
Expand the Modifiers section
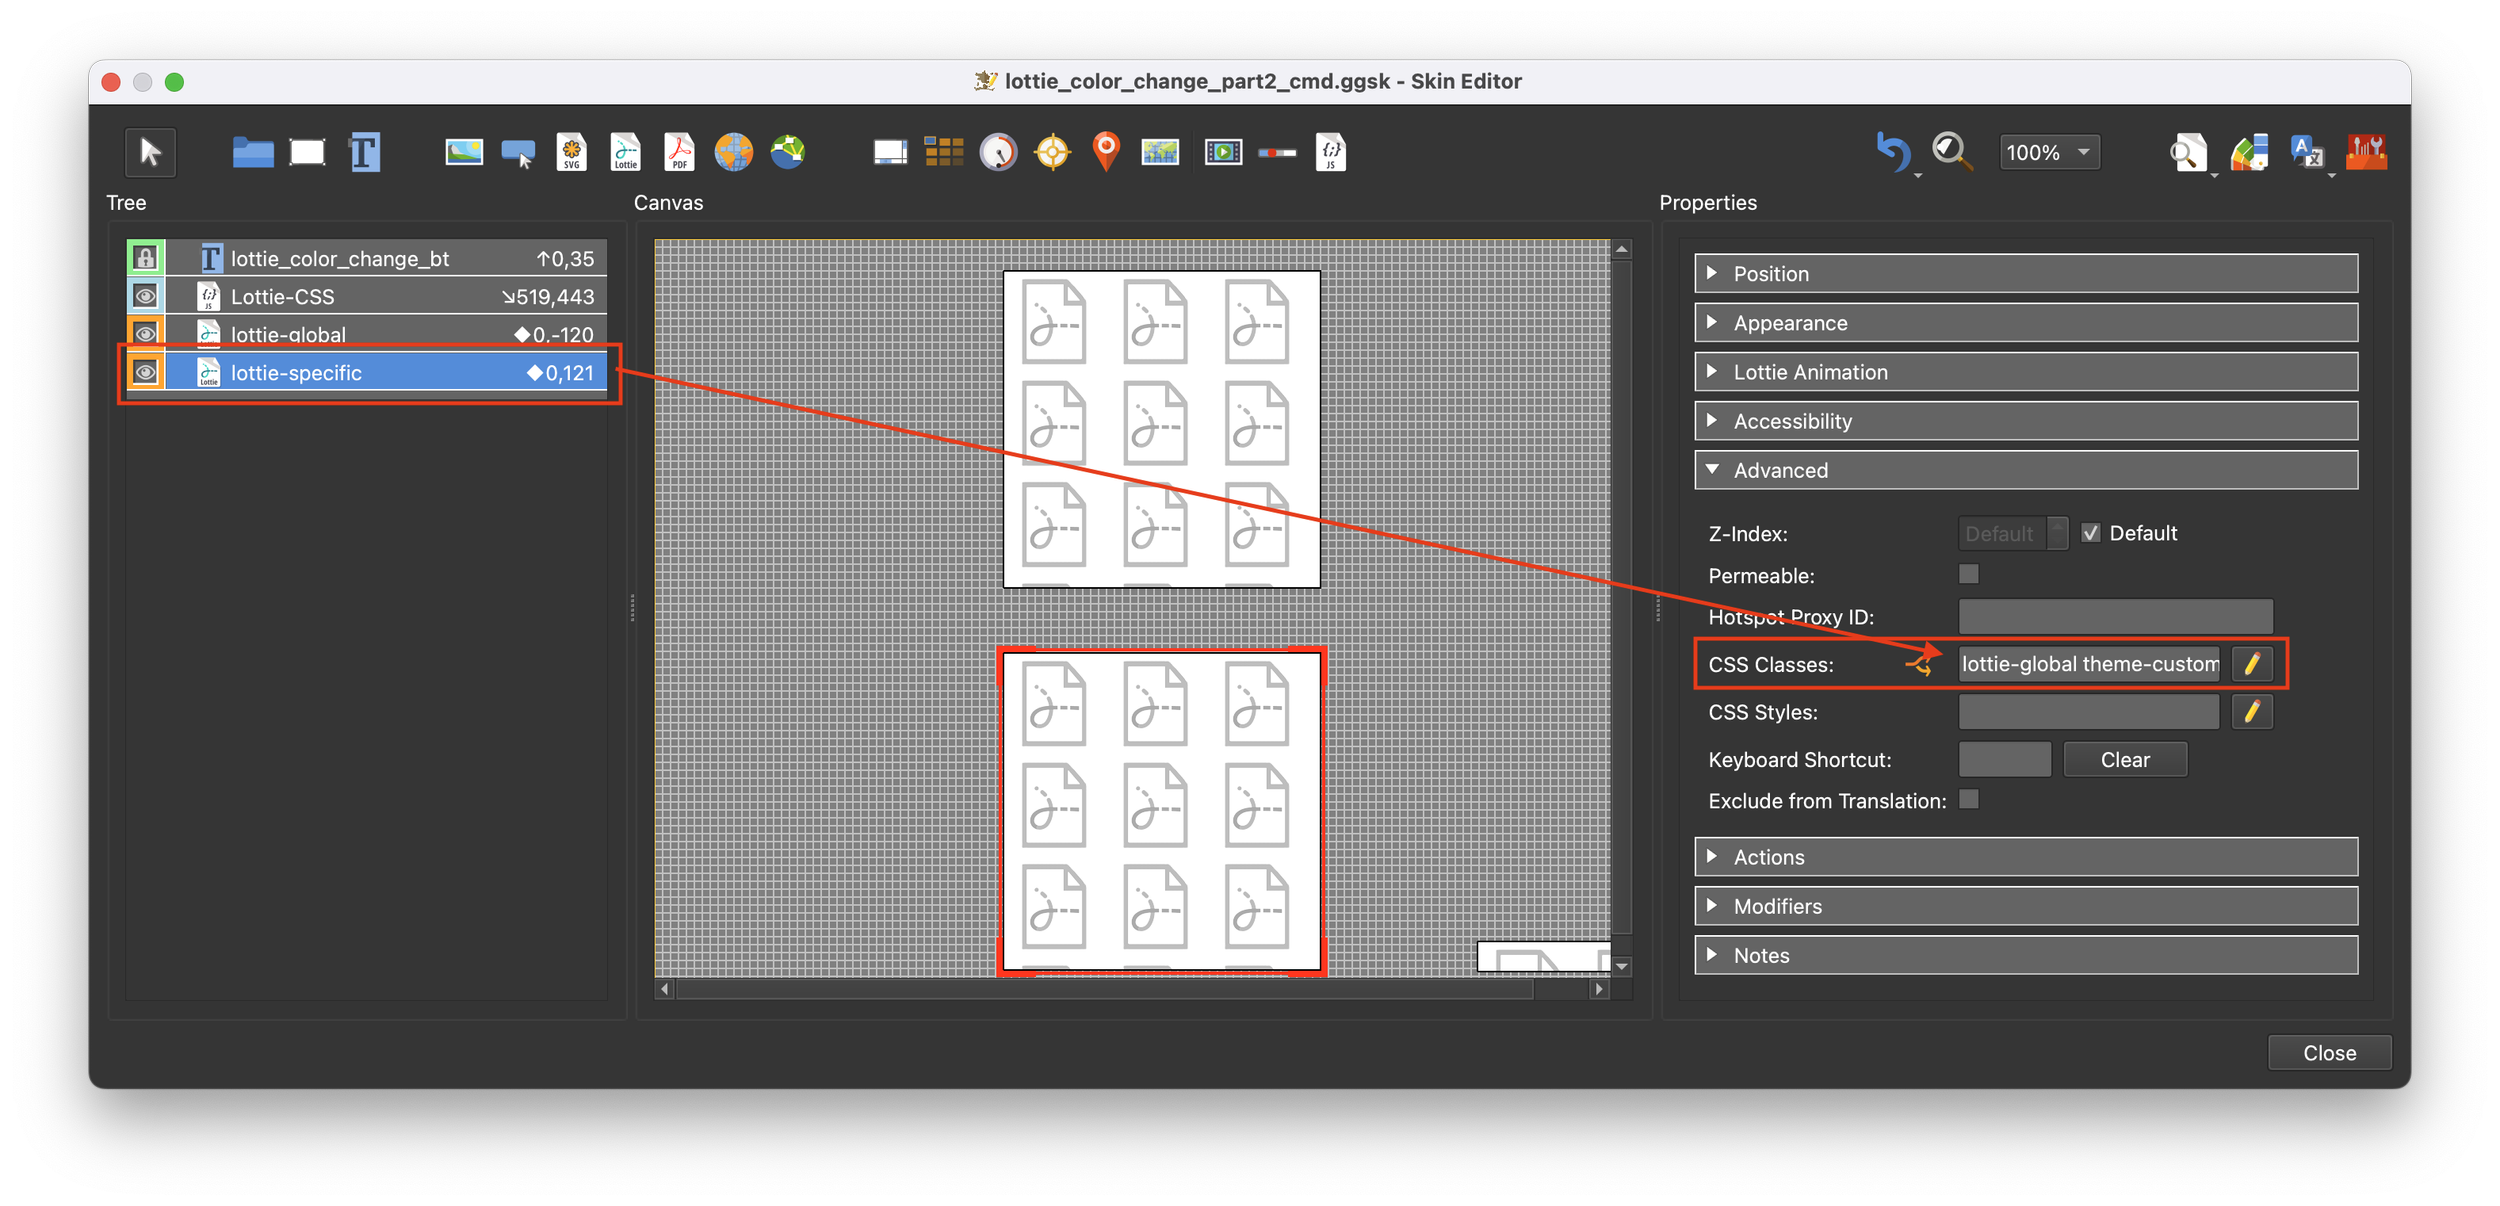point(2025,906)
